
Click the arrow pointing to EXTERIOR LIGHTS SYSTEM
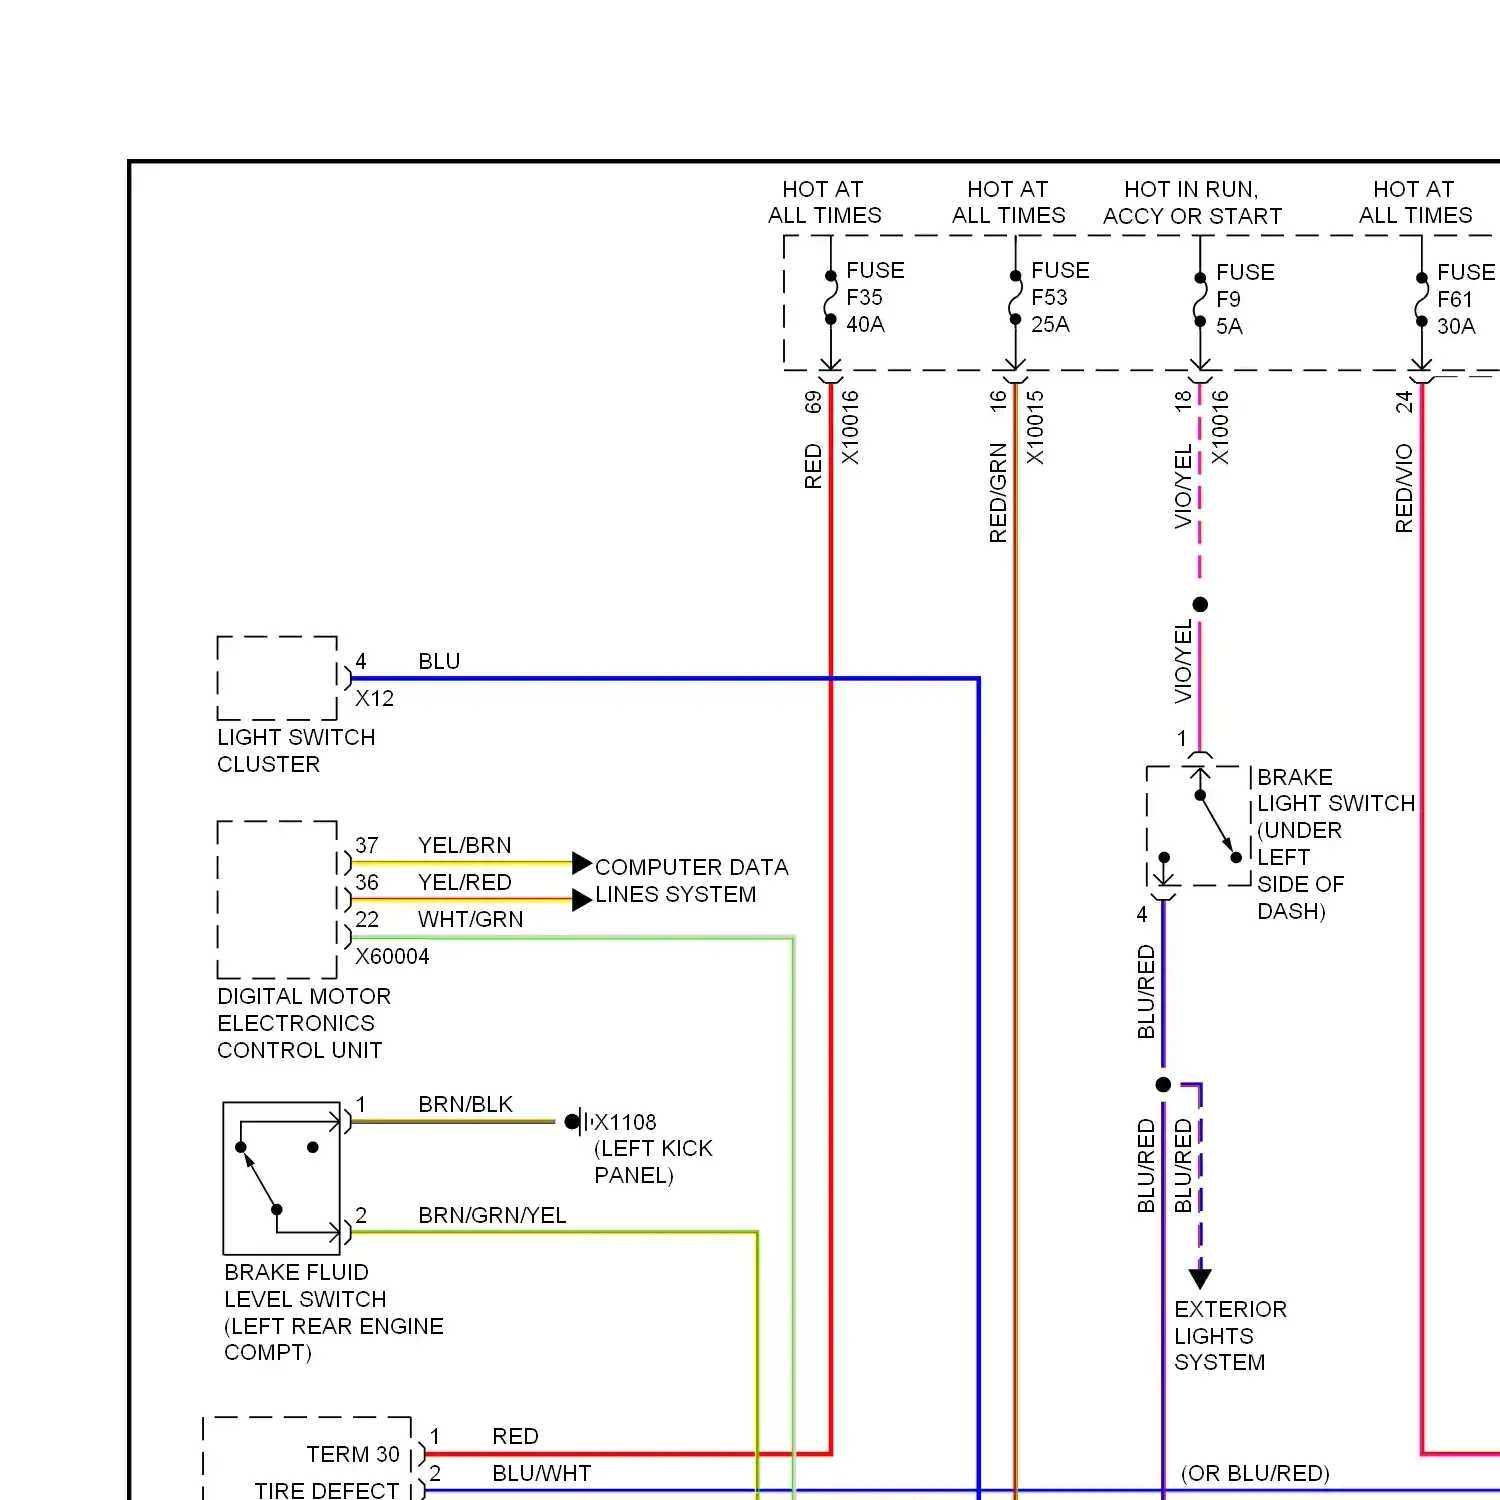pos(1200,1279)
